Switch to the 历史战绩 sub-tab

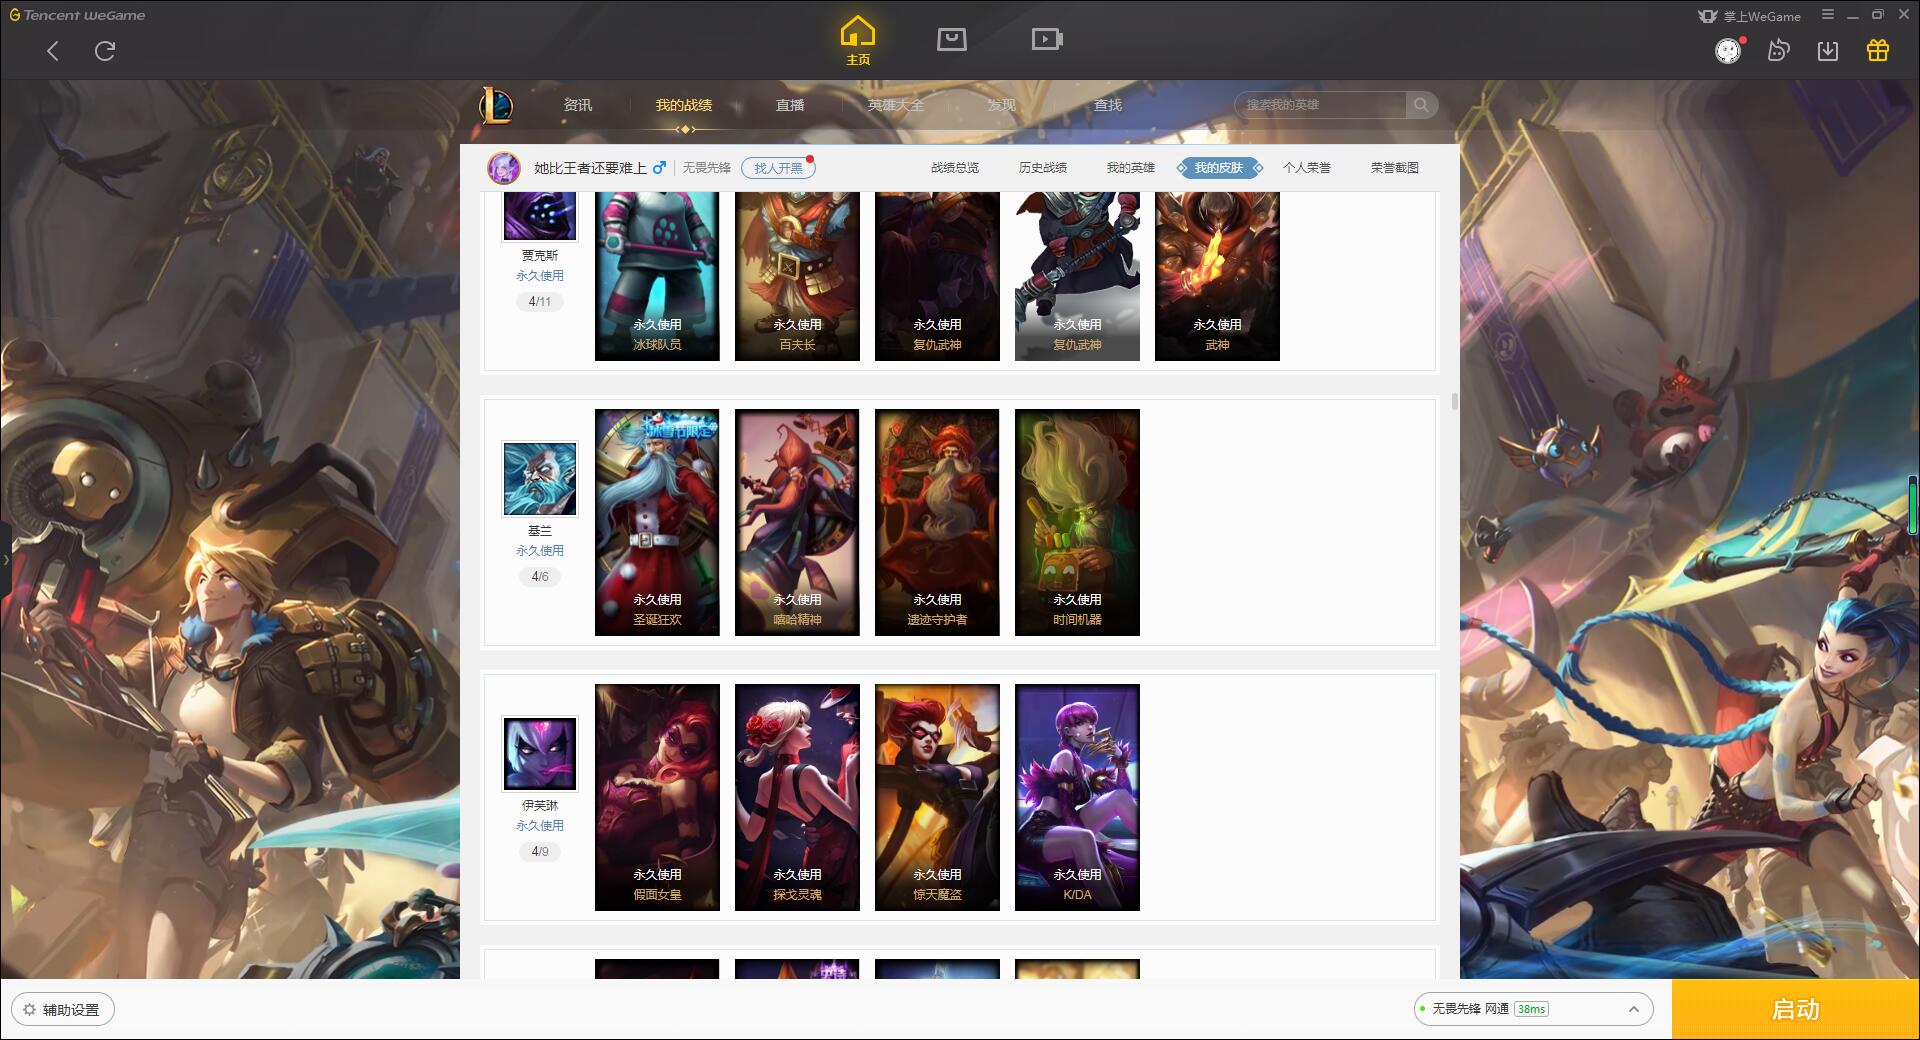1043,168
